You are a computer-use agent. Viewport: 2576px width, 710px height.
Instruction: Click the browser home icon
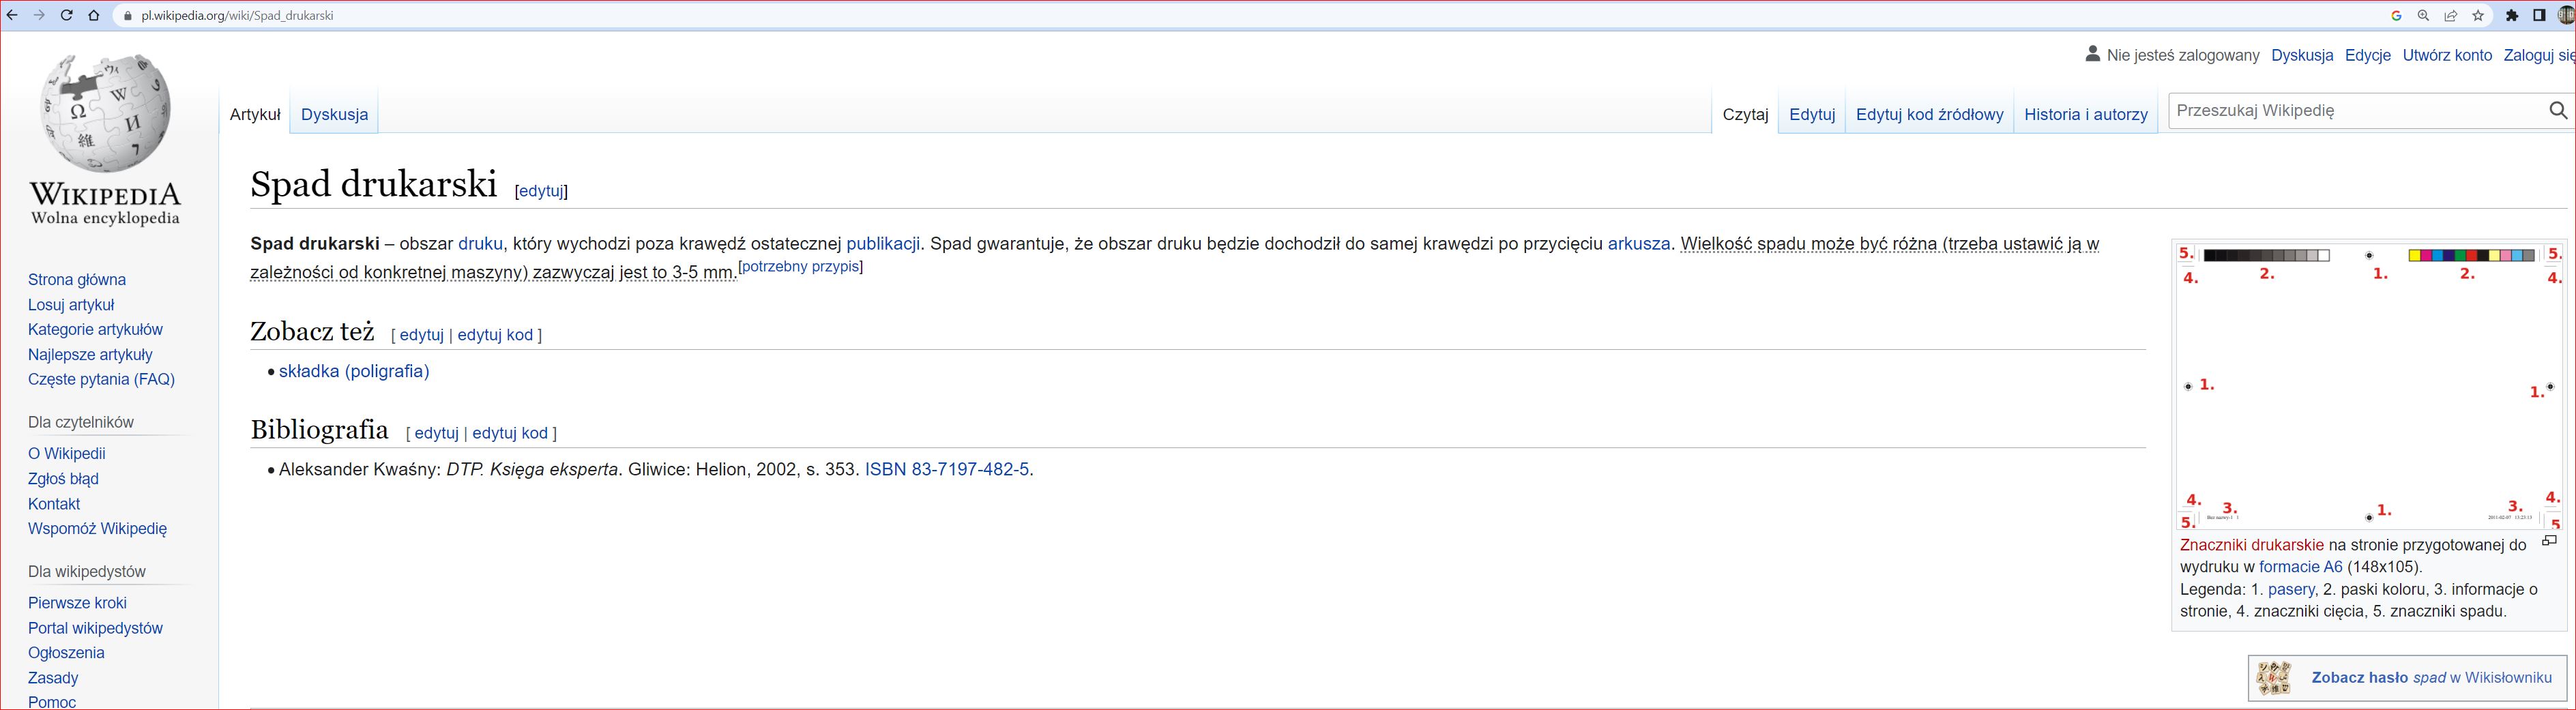coord(94,16)
